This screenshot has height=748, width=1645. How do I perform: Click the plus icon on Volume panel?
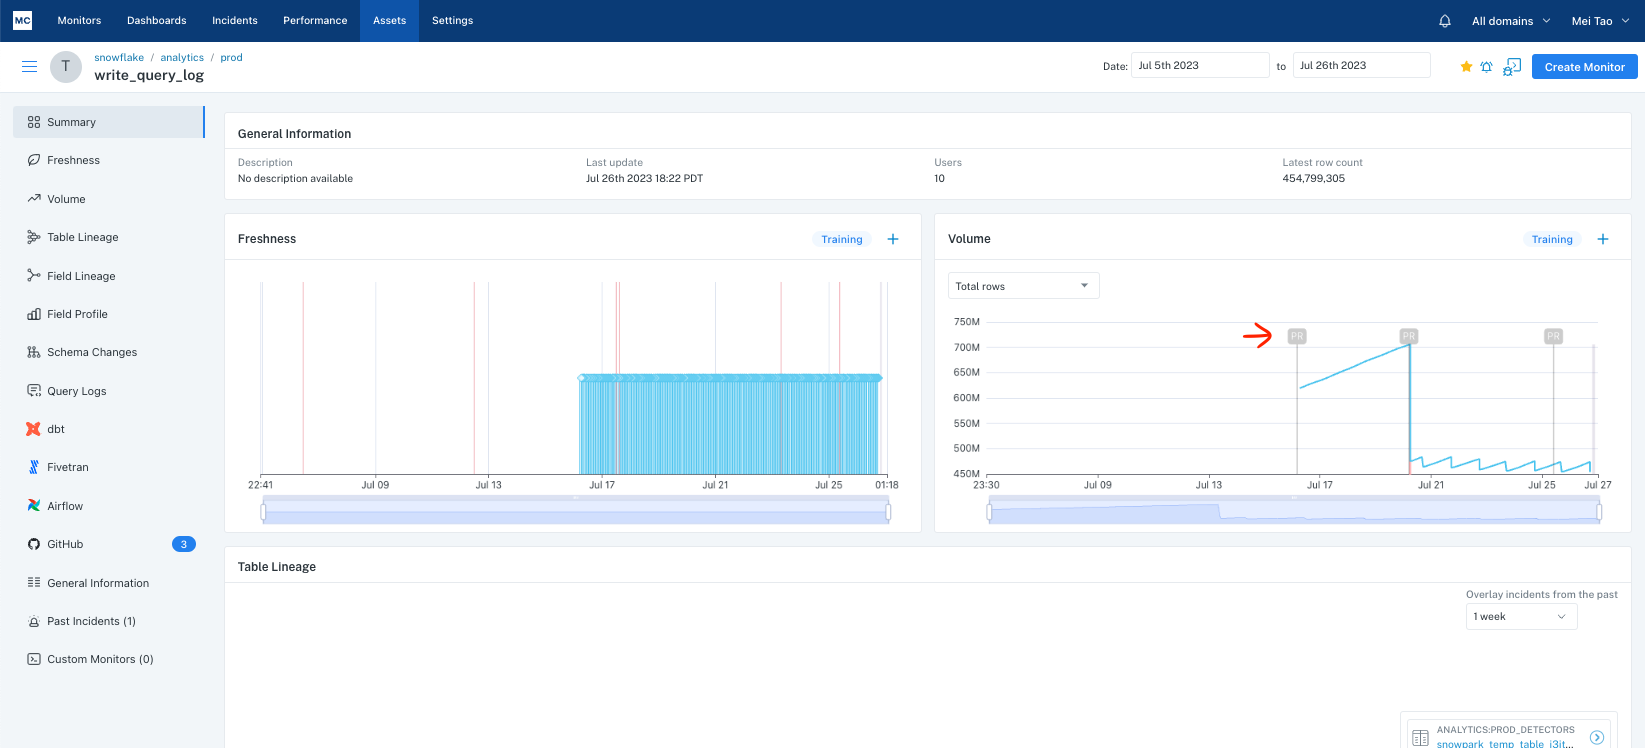coord(1603,239)
